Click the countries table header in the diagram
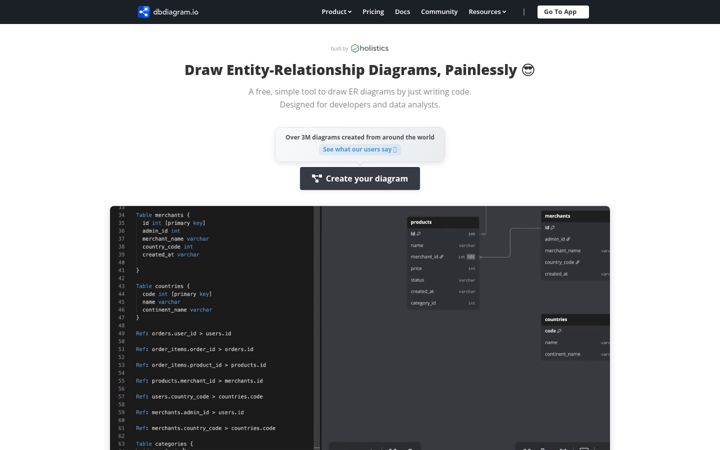Image resolution: width=720 pixels, height=450 pixels. click(x=575, y=319)
